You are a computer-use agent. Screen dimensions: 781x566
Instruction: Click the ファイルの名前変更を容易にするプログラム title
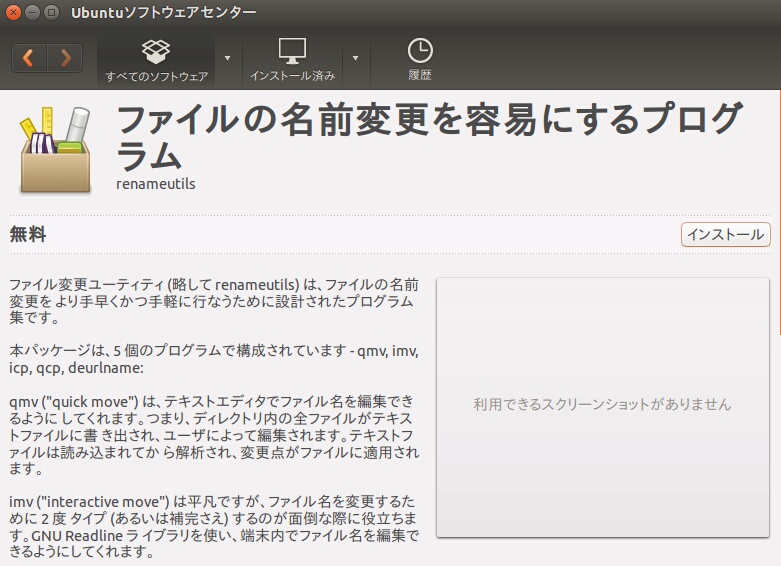pos(430,137)
